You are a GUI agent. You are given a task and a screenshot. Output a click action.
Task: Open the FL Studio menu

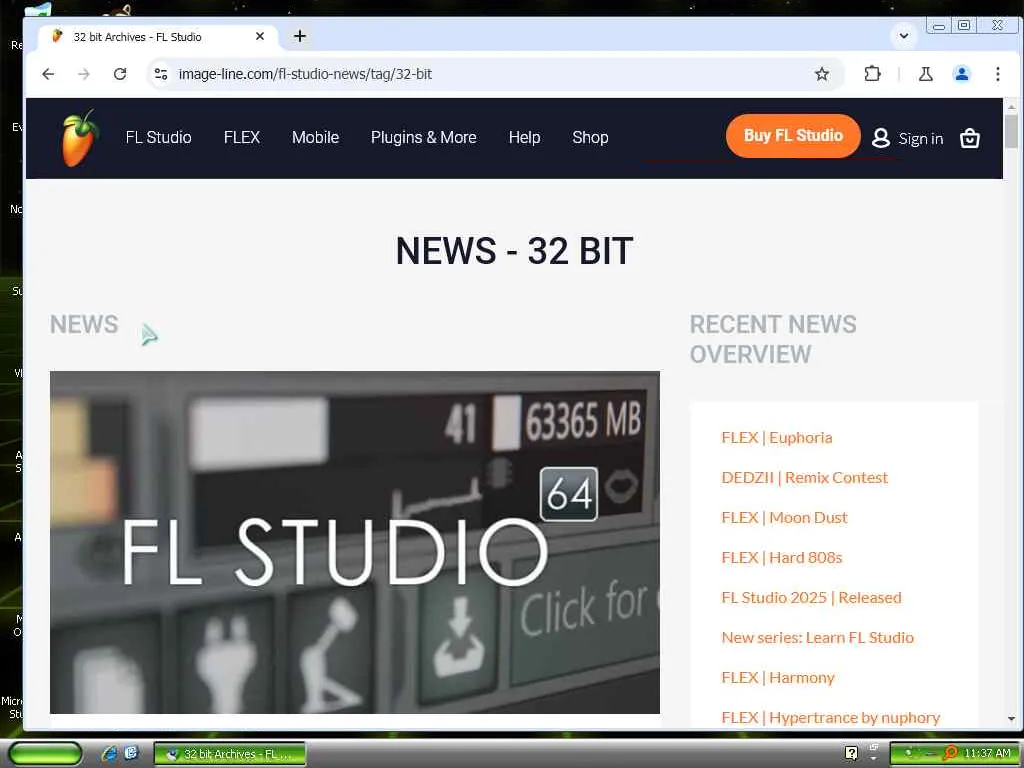[159, 137]
